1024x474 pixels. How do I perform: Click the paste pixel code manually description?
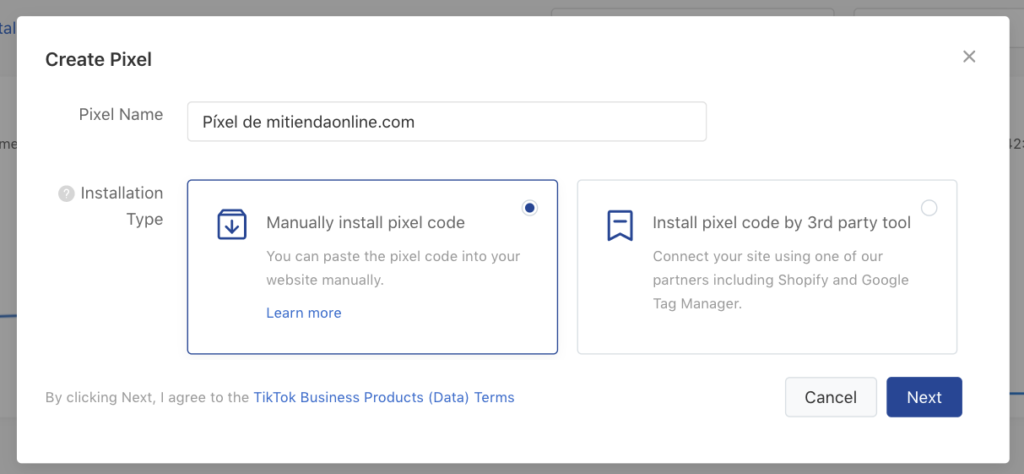(x=393, y=268)
